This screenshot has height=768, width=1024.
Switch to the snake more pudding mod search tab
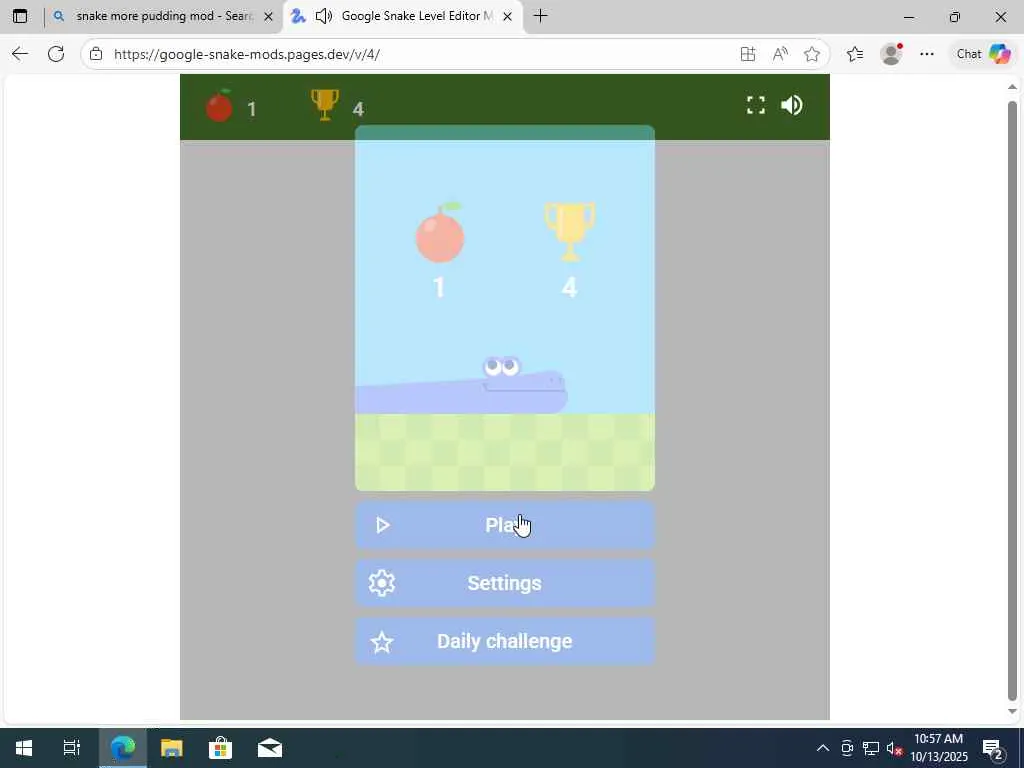point(163,16)
